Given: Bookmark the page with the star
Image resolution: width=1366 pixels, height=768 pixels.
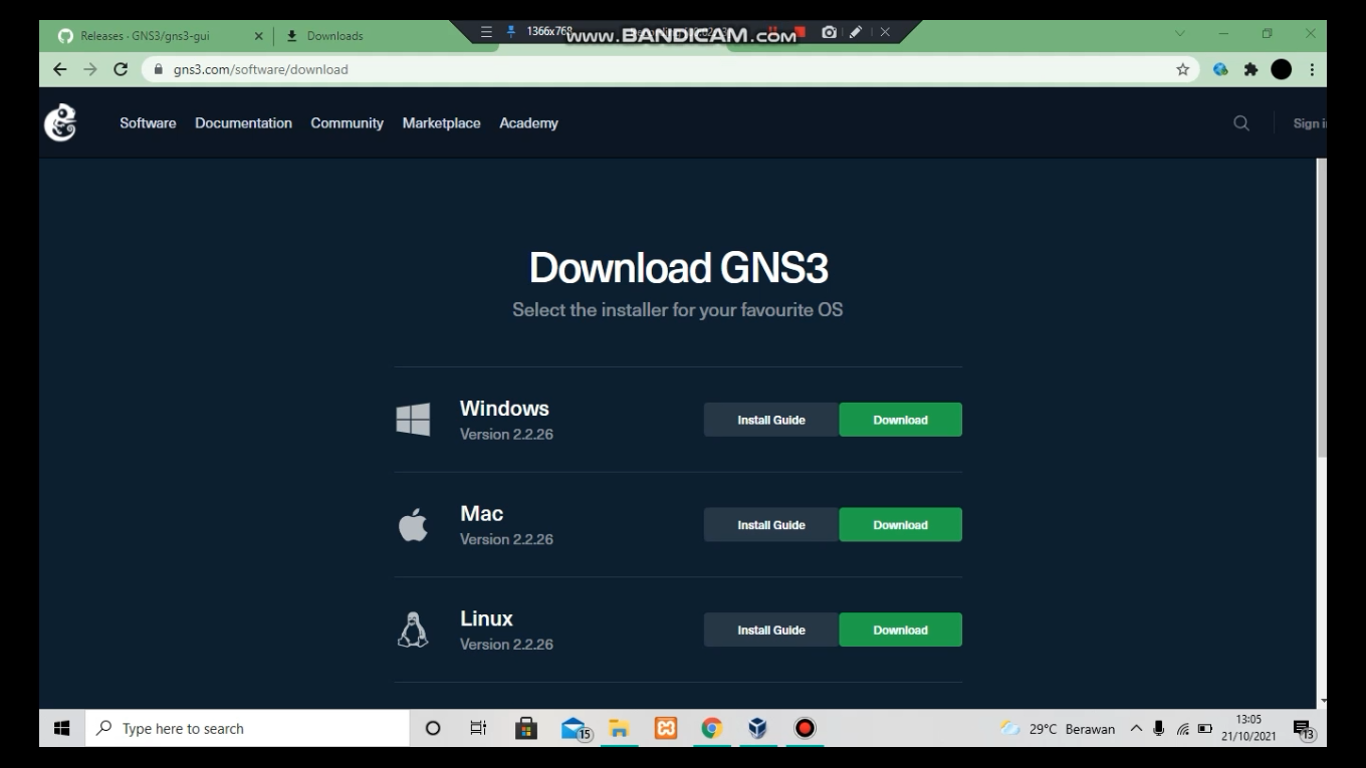Looking at the screenshot, I should (1181, 69).
